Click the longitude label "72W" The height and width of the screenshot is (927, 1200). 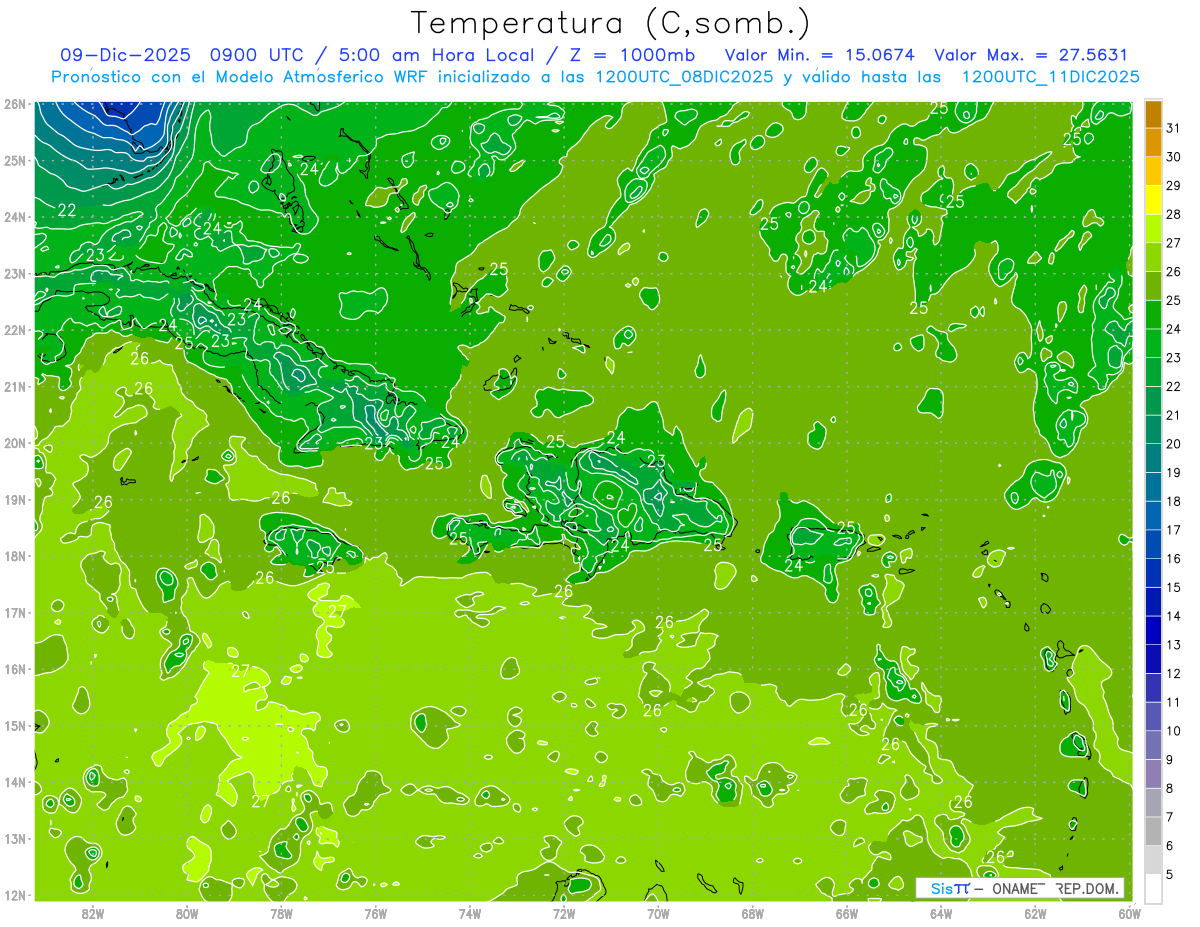(x=564, y=912)
